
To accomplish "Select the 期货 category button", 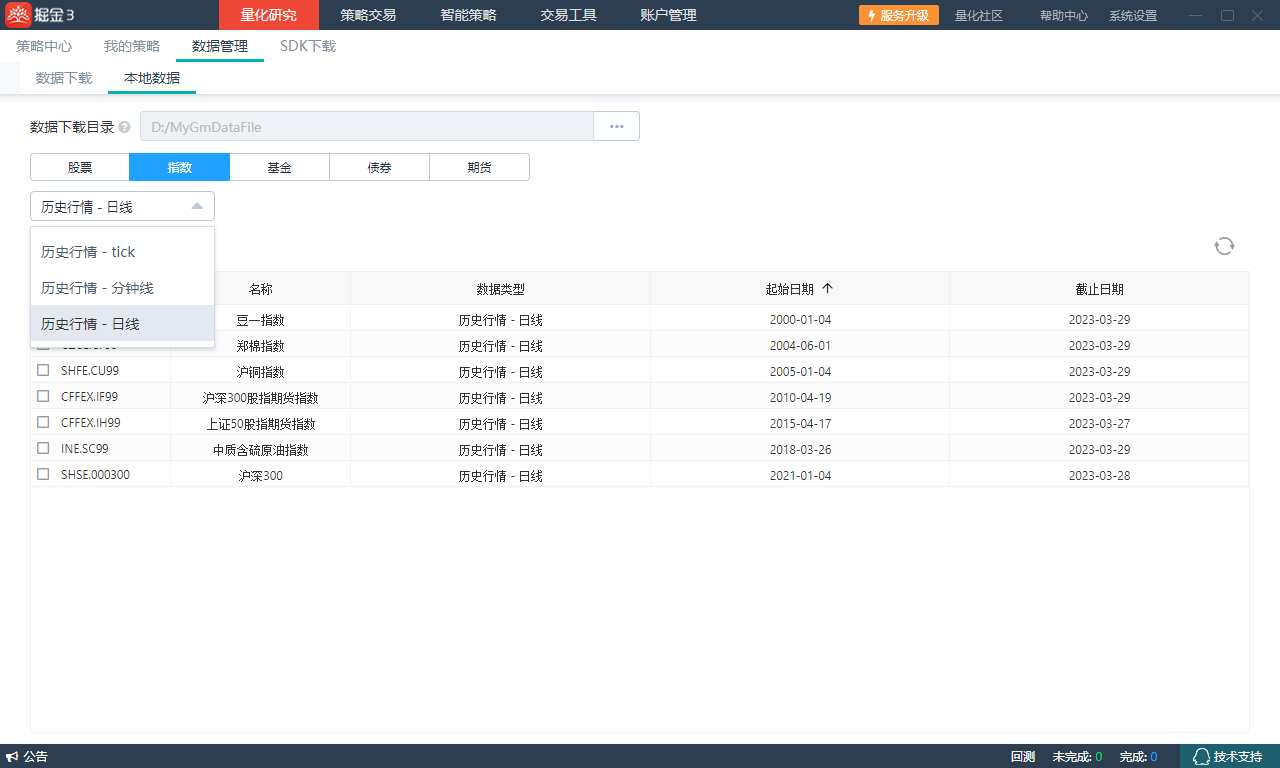I will [479, 167].
